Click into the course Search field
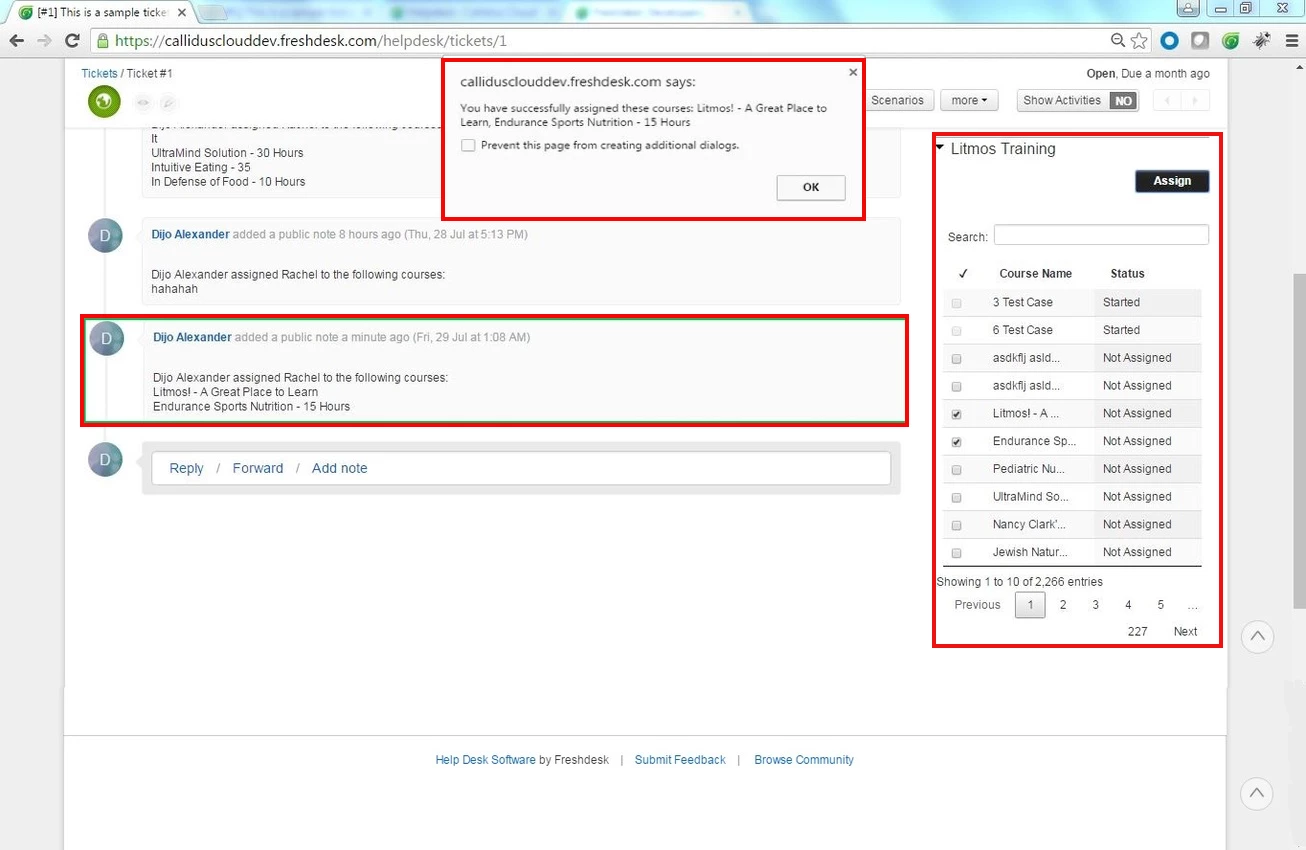The height and width of the screenshot is (850, 1306). [x=1101, y=235]
